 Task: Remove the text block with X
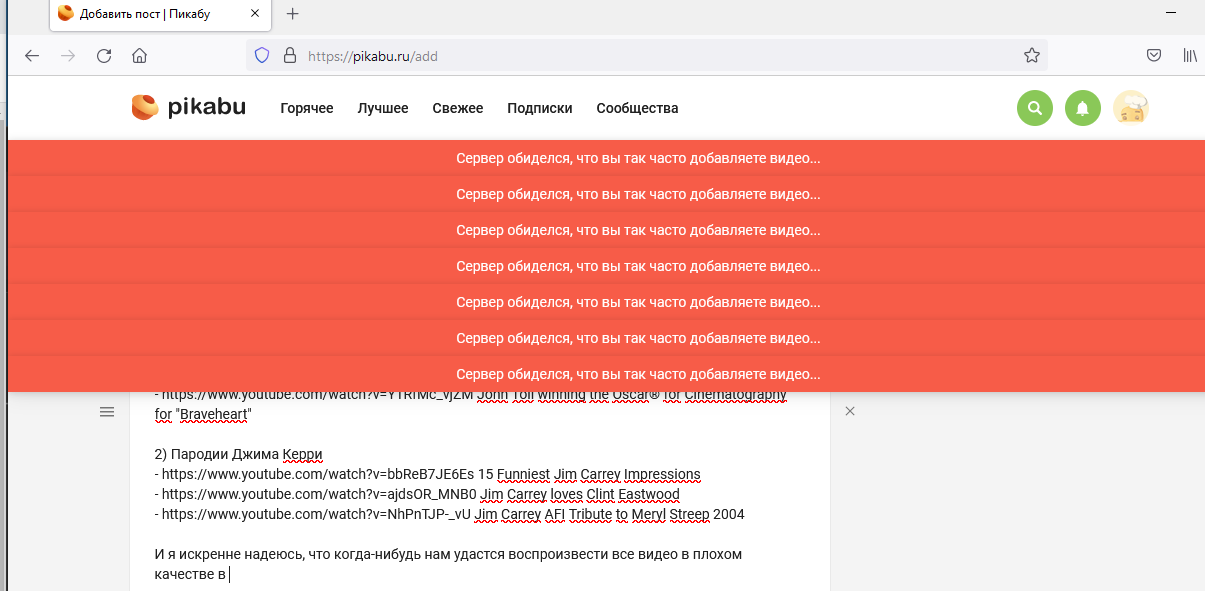[850, 411]
